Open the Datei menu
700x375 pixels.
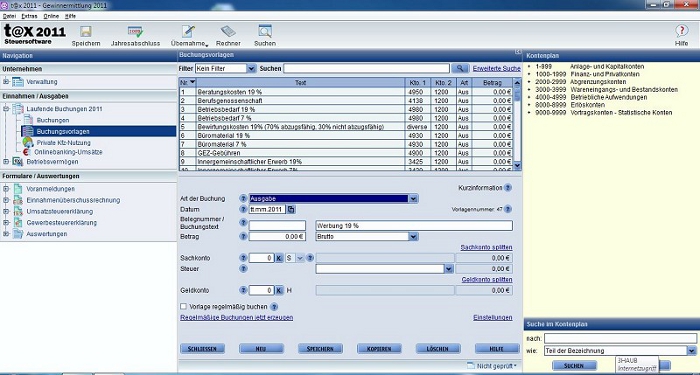[9, 16]
